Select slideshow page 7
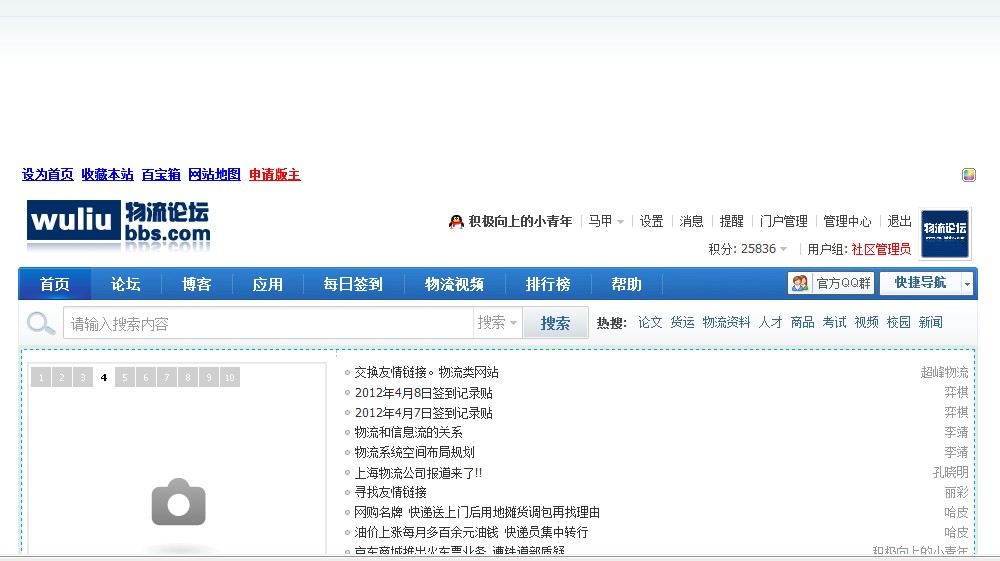 click(x=167, y=377)
